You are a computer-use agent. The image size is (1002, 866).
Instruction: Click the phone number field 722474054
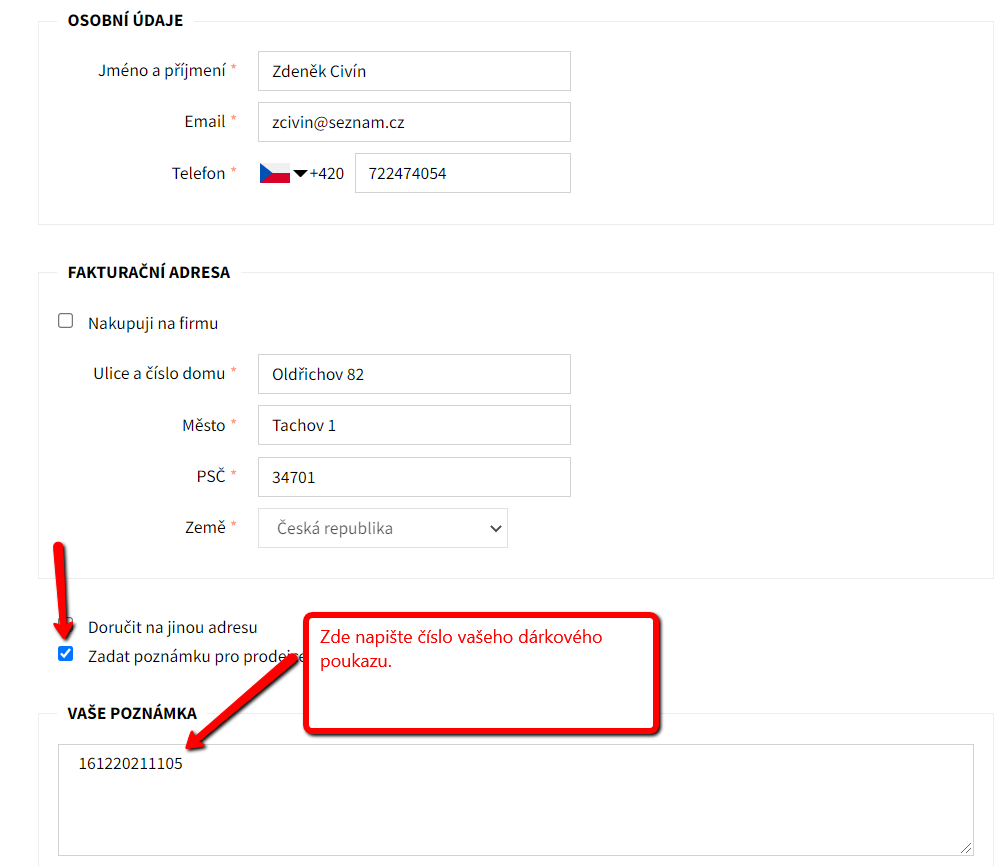tap(462, 173)
